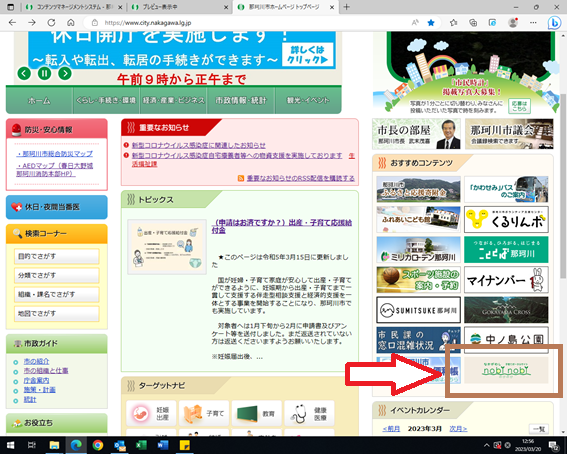Open the AEDマップ link

coord(55,170)
